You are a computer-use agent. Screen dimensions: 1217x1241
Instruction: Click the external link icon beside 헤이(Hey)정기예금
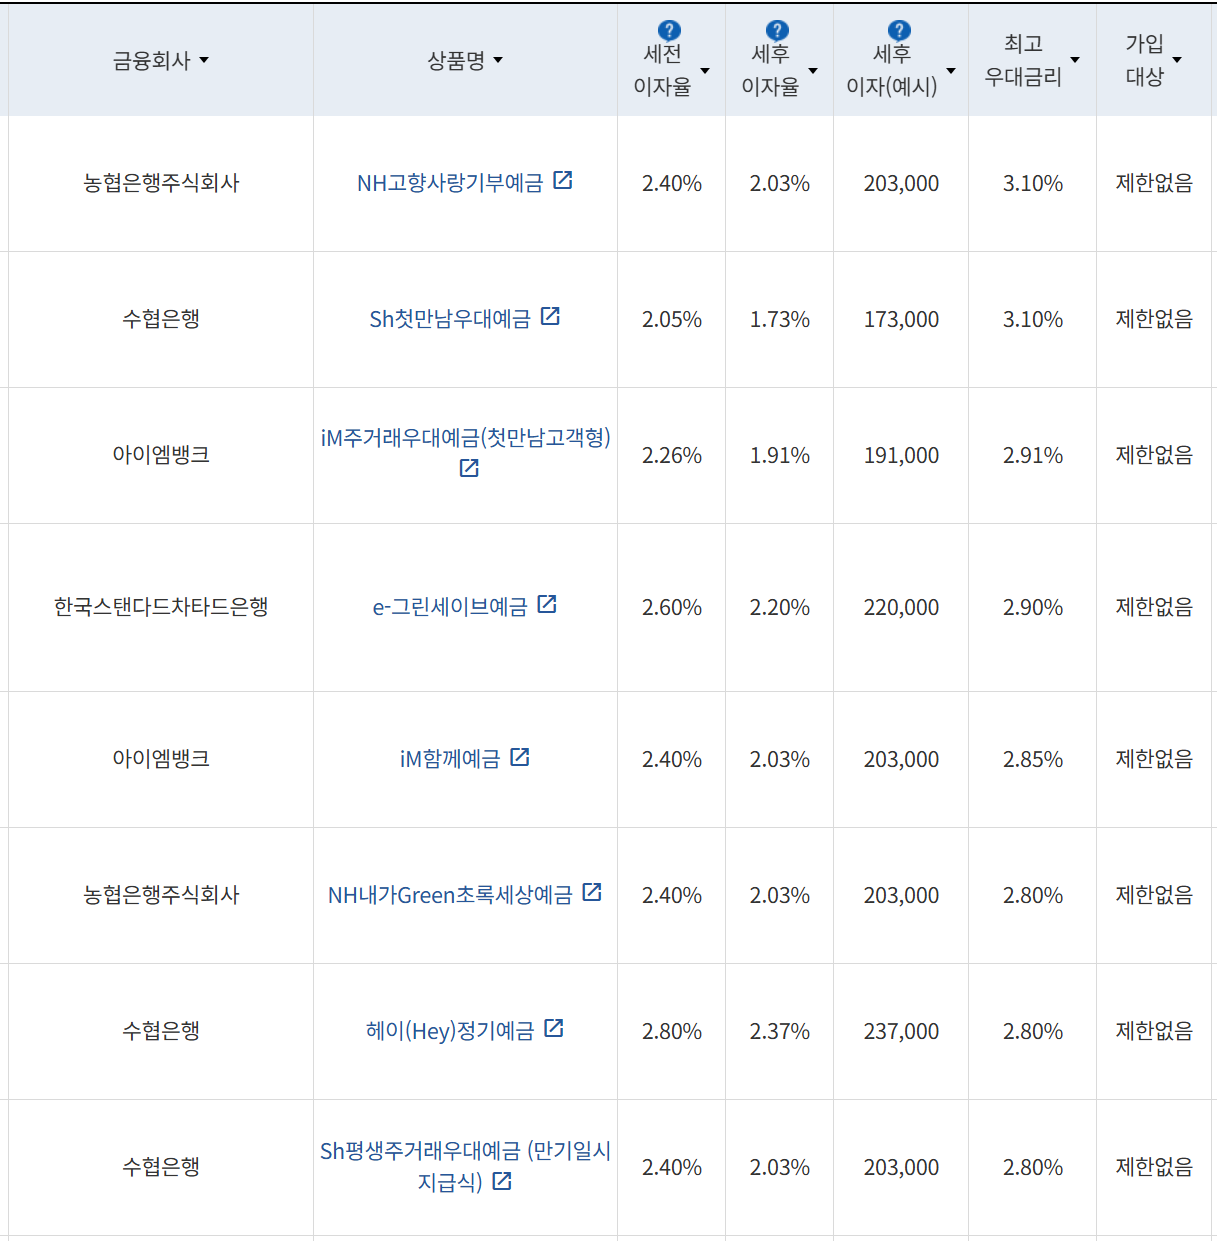[x=554, y=1029]
